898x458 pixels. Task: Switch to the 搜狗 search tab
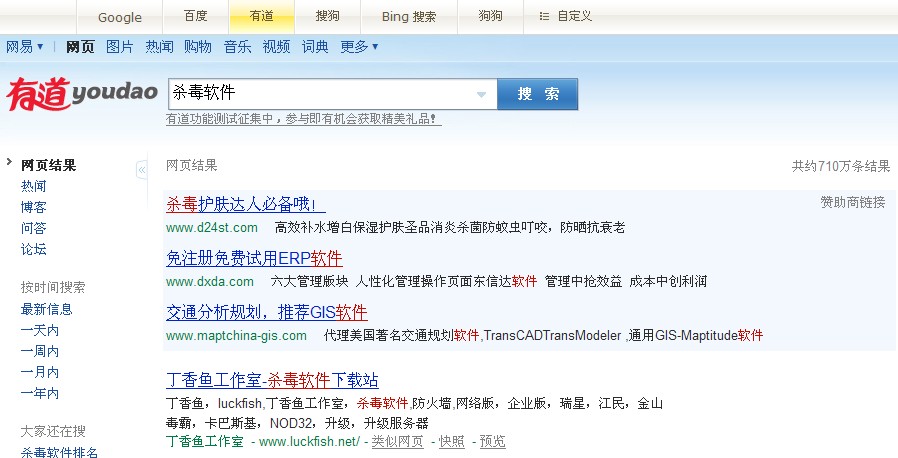tap(327, 17)
